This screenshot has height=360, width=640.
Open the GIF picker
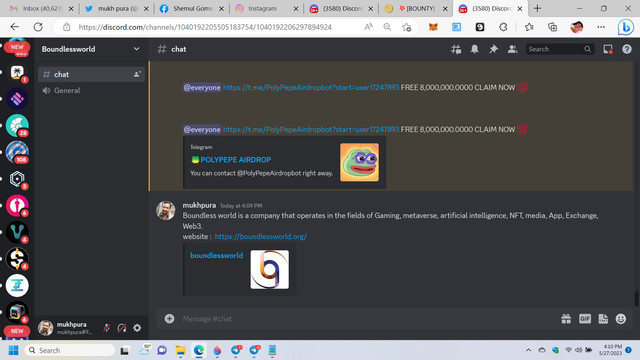584,319
